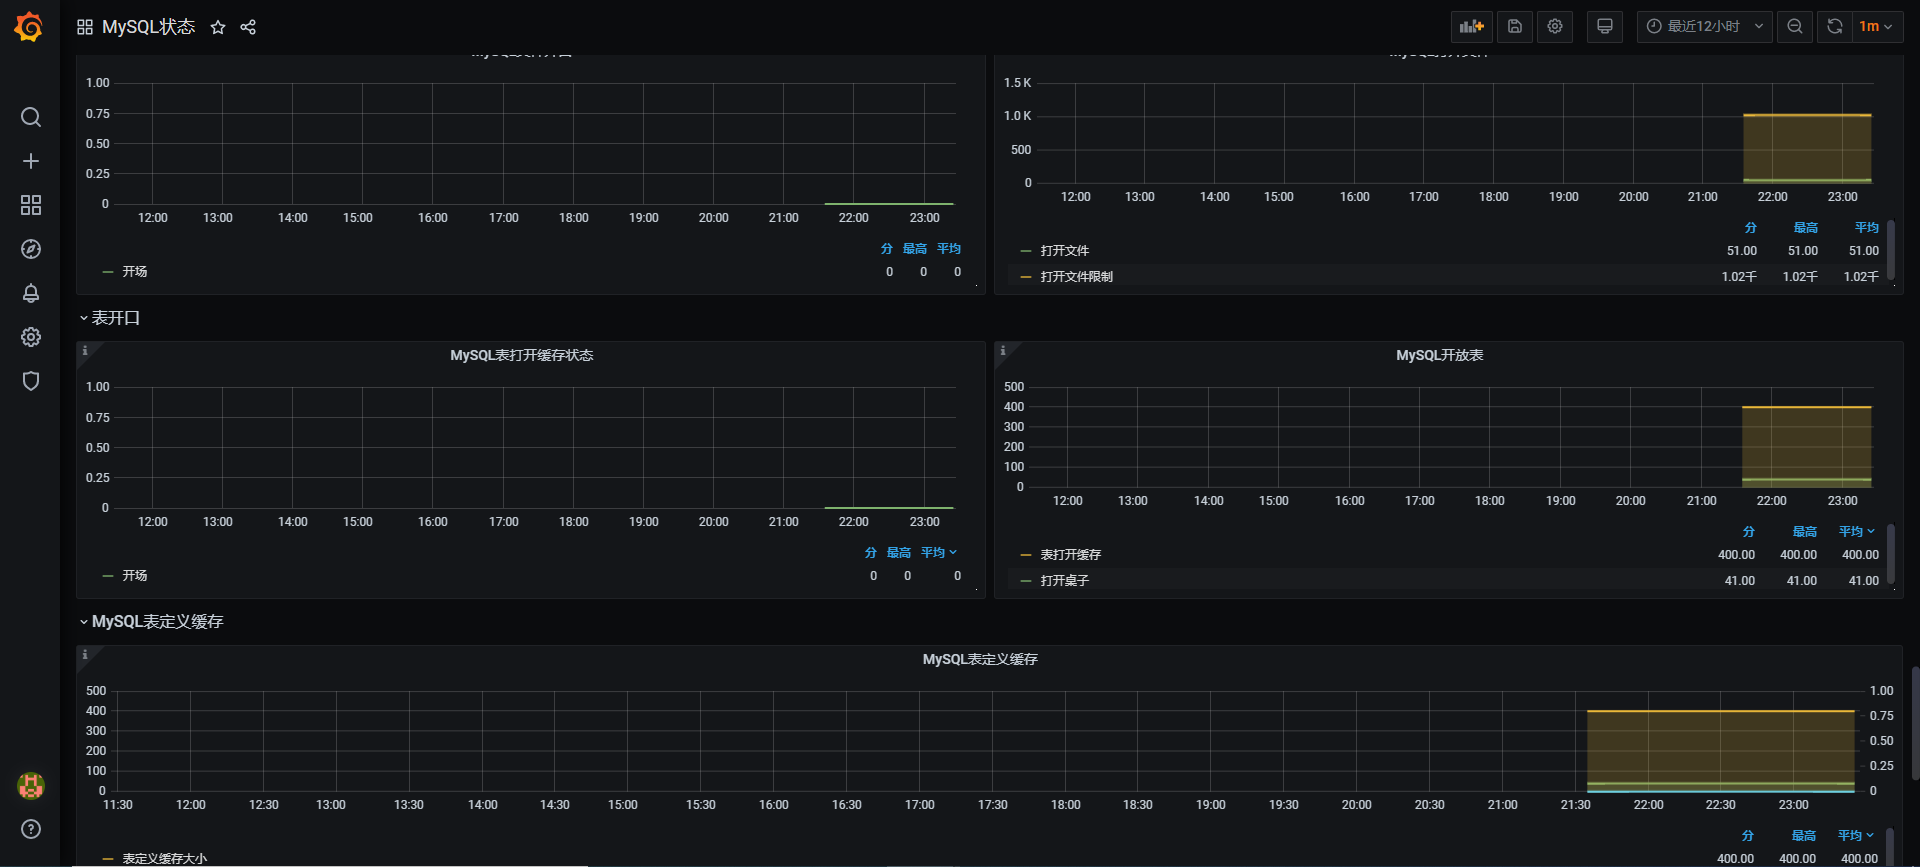Screen dimensions: 1920x867
Task: Show info for MySQL开放表 panel
Action: pos(1003,351)
